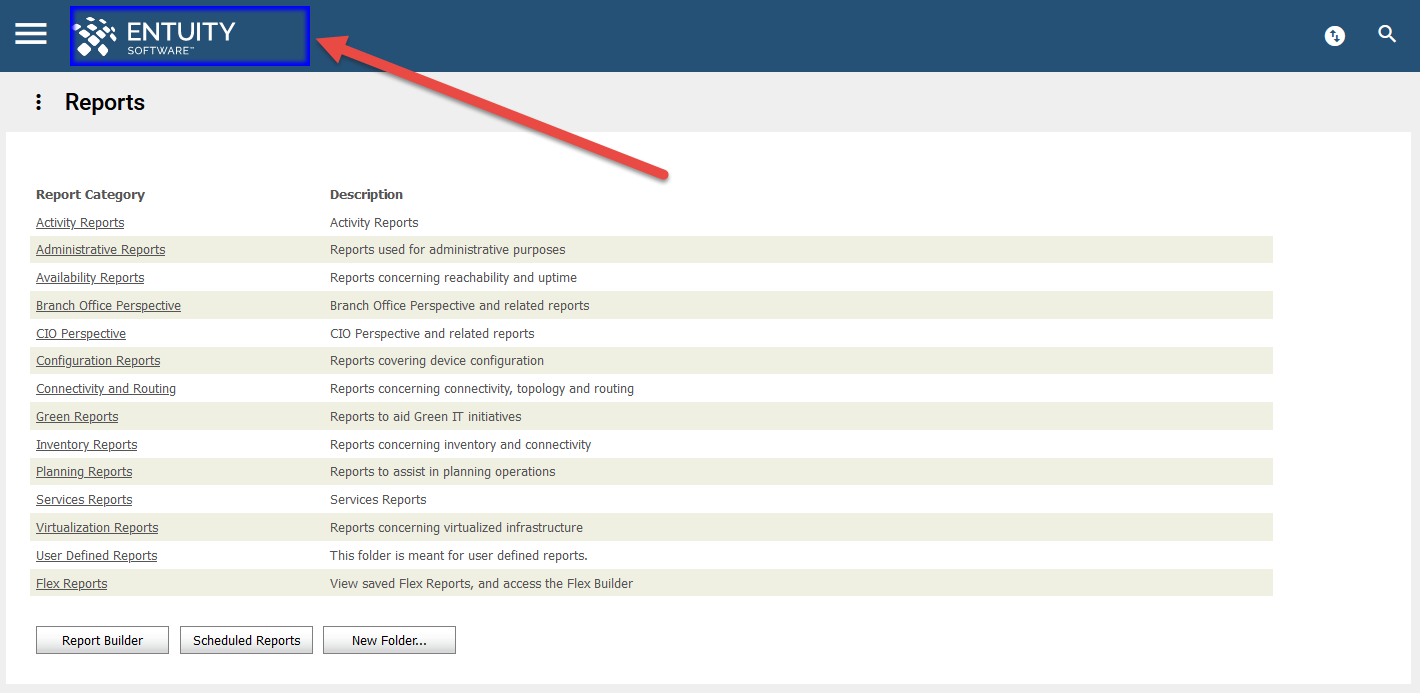Screen dimensions: 1420x693
Task: Click description 'Reports used for administrative purposes'
Action: (448, 250)
